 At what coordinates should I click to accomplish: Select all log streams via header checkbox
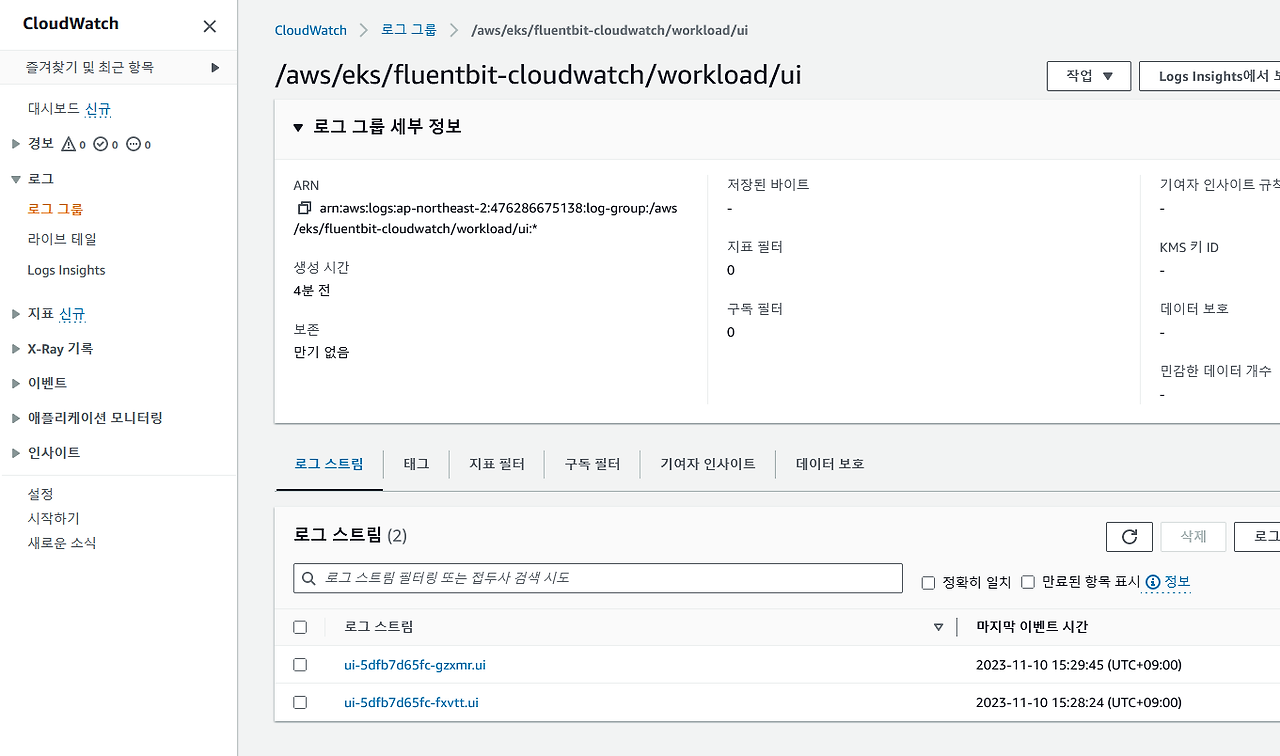(x=300, y=627)
